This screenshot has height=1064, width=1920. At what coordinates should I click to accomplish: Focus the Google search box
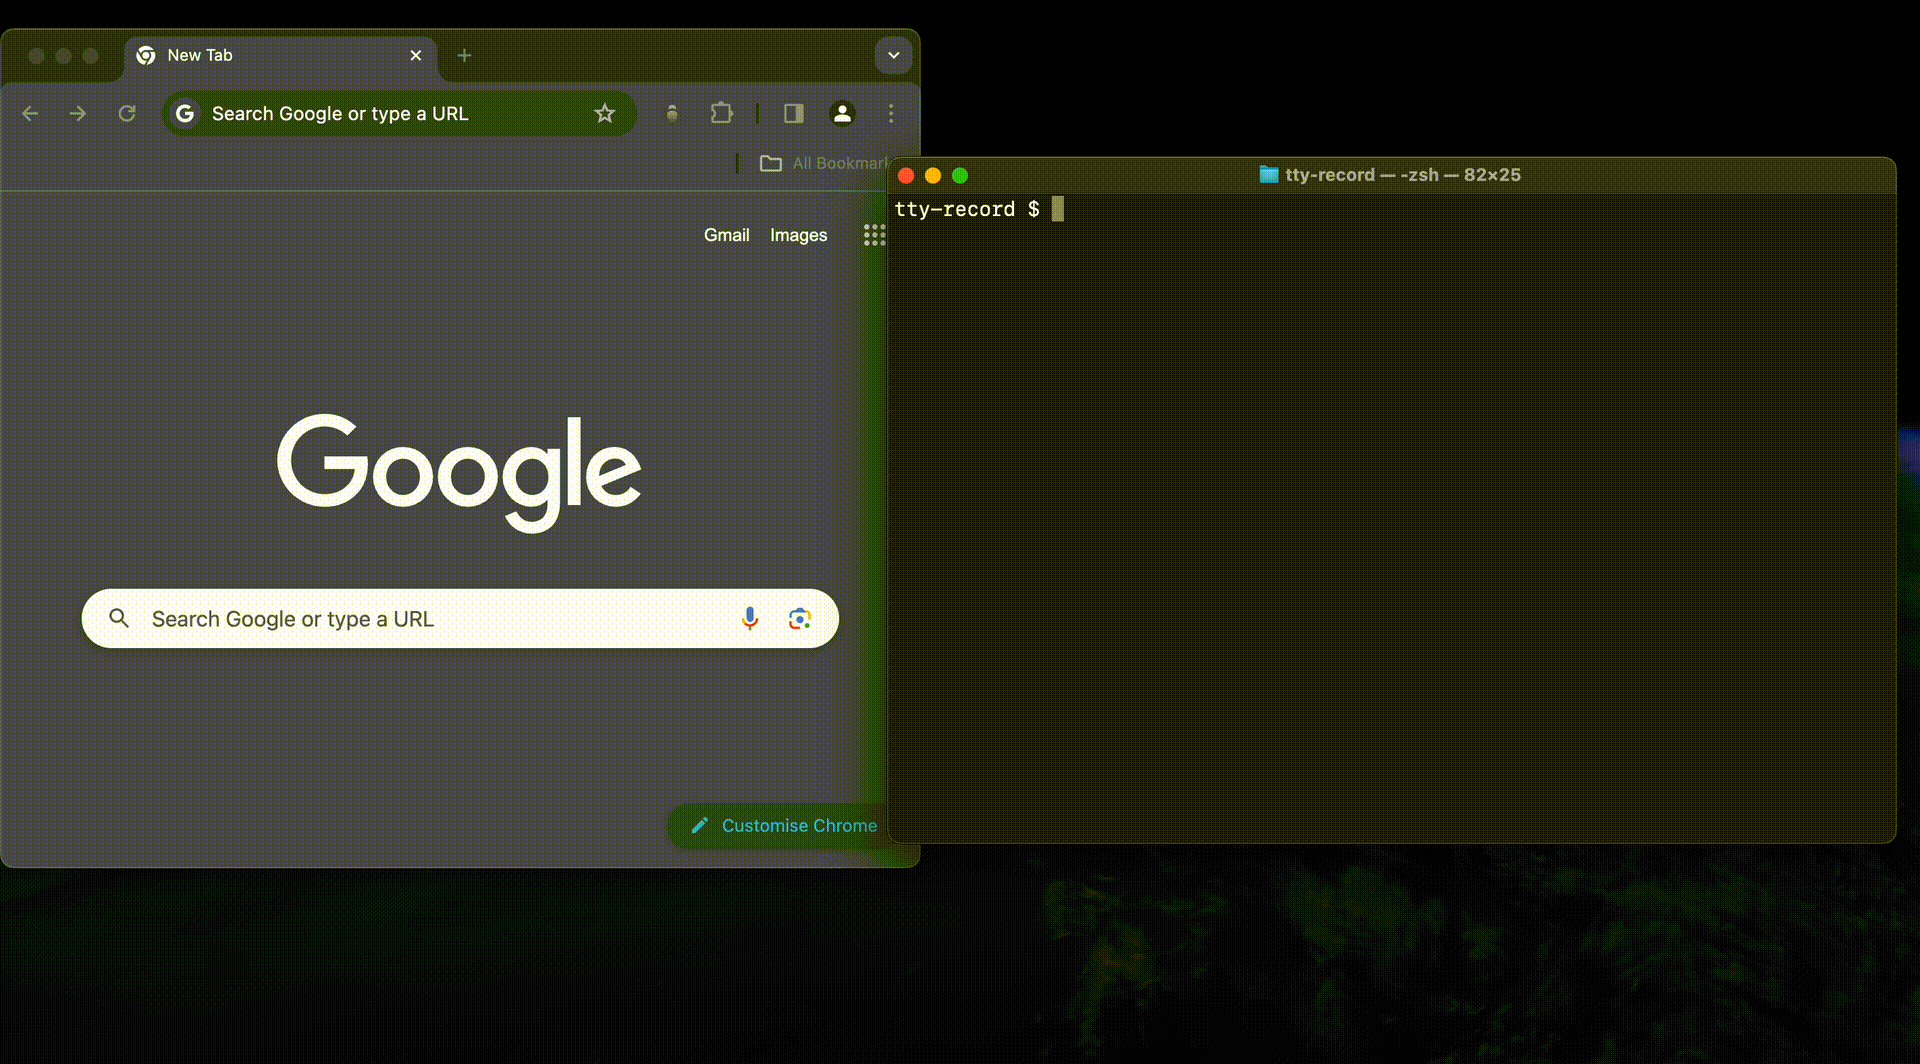[x=460, y=619]
